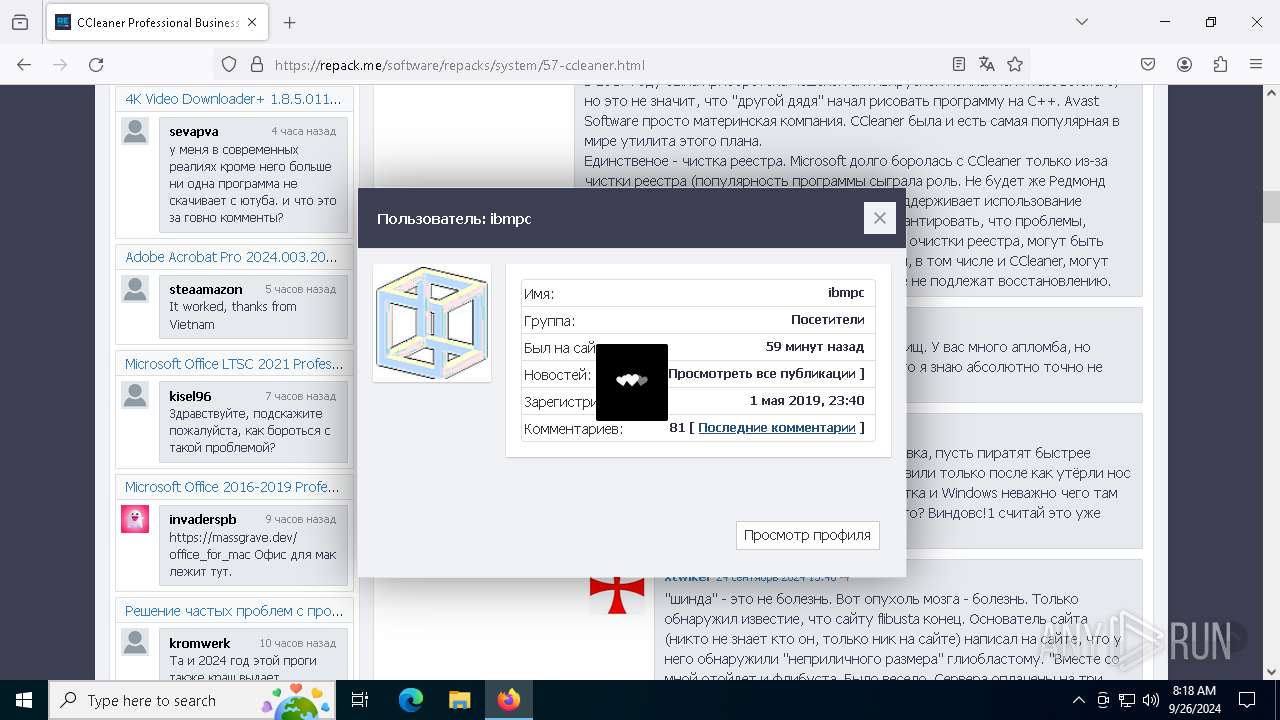
Task: Open Firefox application menu
Action: click(x=1256, y=64)
